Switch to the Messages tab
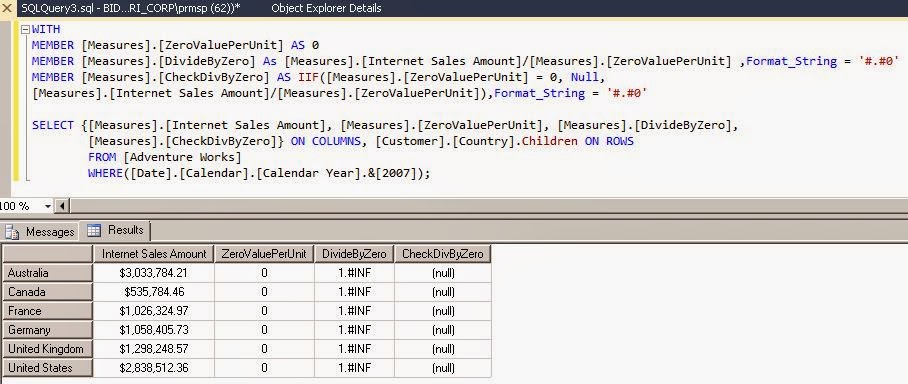The width and height of the screenshot is (908, 384). click(x=40, y=232)
